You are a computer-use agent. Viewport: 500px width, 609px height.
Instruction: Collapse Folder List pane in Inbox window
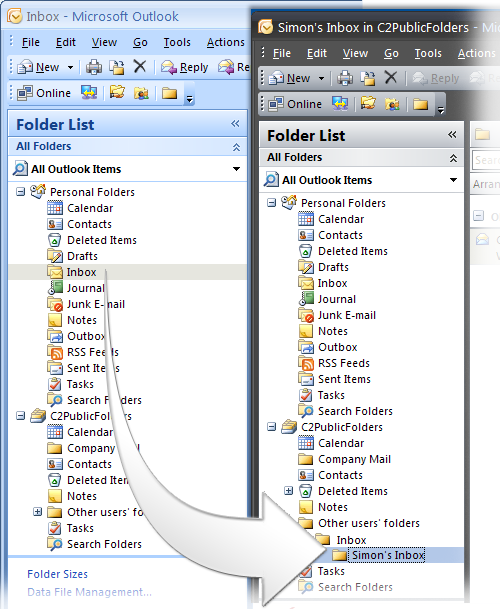[x=235, y=124]
